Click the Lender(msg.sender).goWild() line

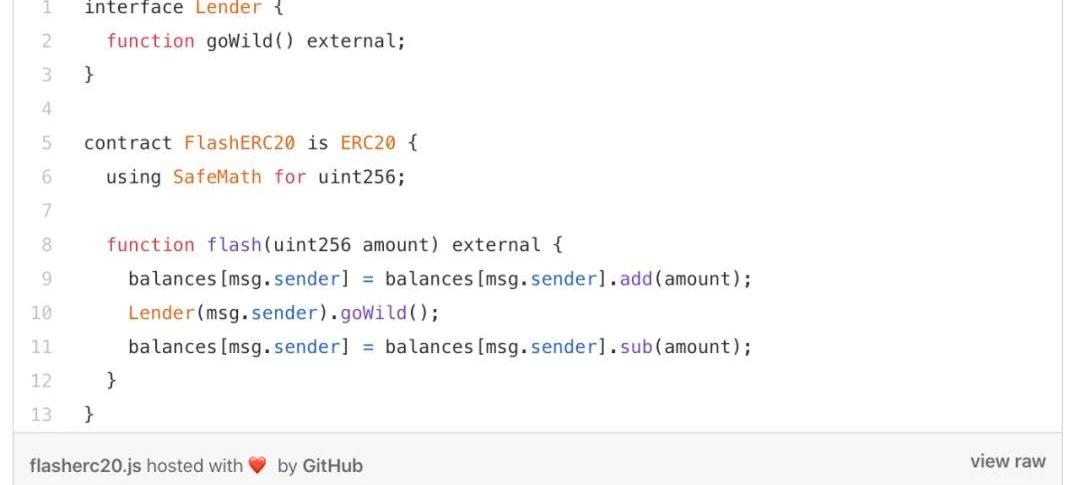coord(284,313)
